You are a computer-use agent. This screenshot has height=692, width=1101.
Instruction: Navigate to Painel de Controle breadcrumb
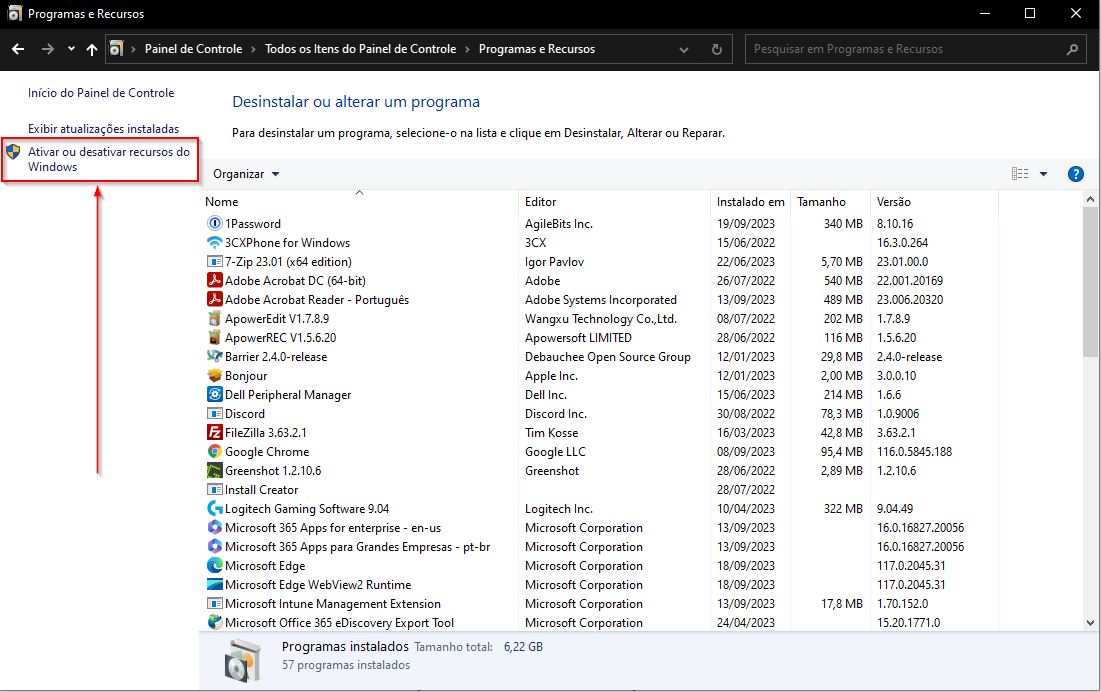[193, 49]
